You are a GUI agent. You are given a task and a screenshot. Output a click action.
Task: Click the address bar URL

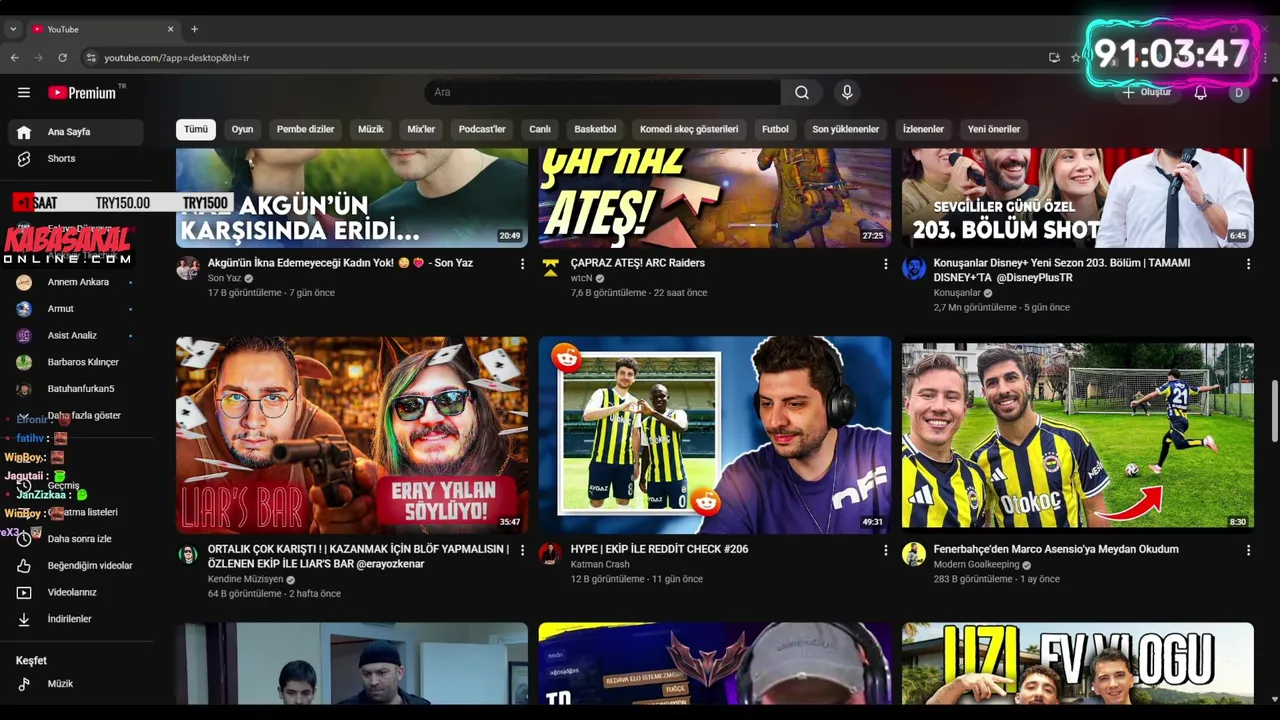[177, 58]
